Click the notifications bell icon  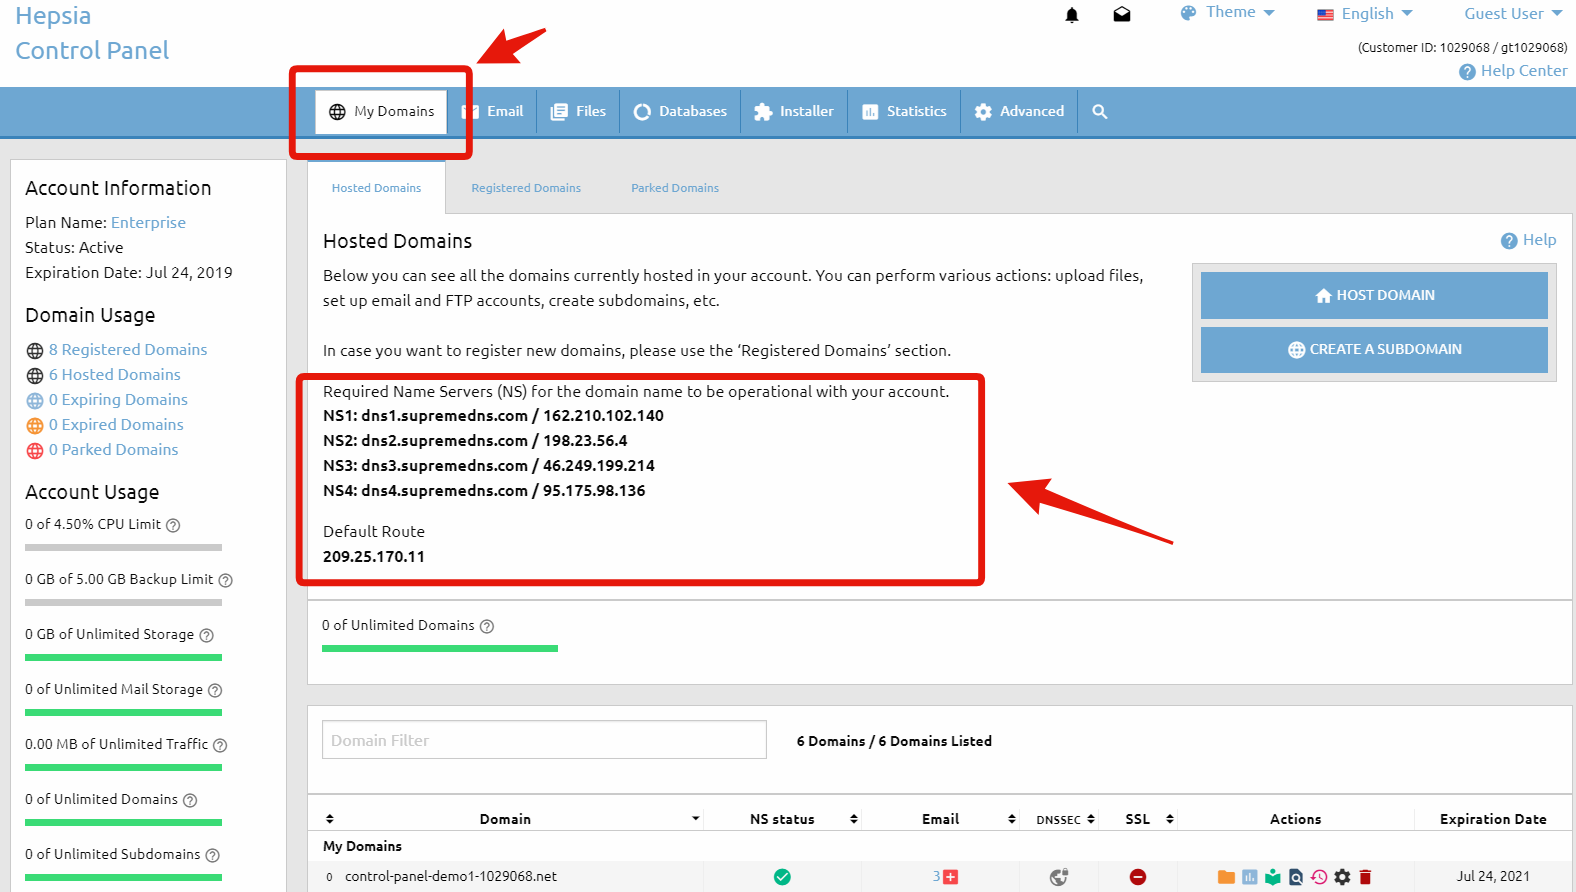pos(1072,15)
